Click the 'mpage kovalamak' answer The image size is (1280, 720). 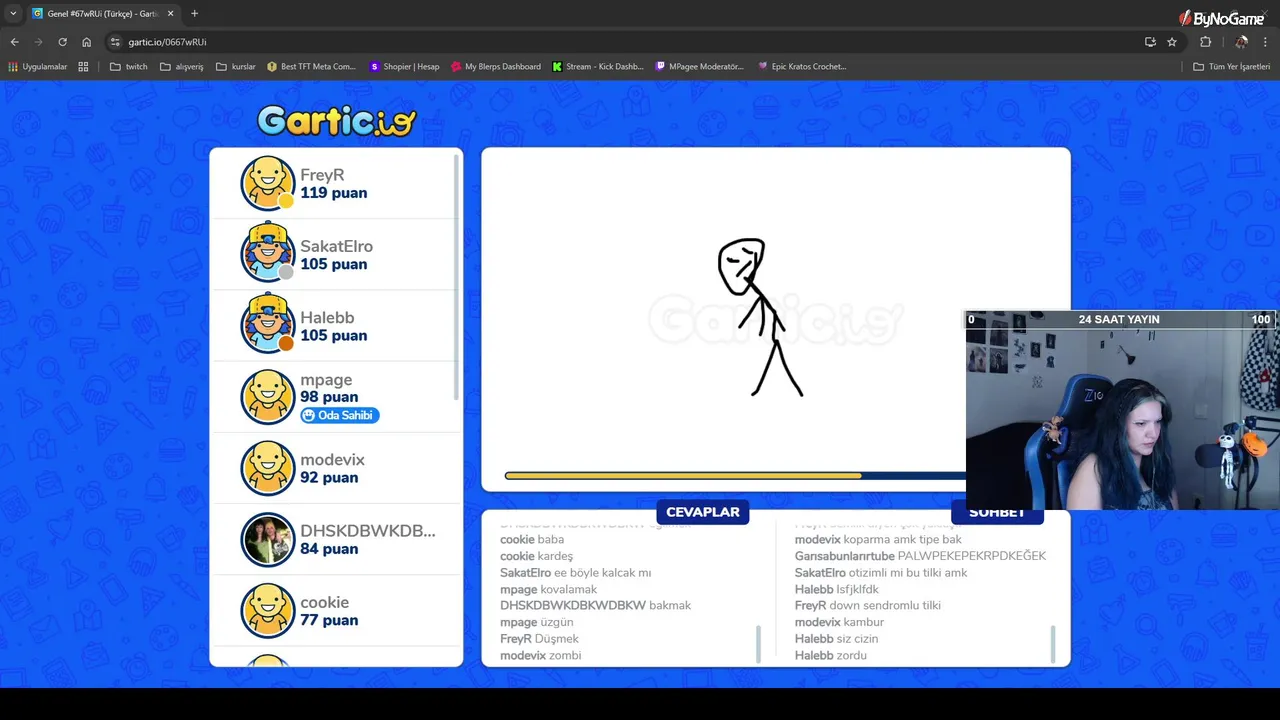(x=549, y=590)
